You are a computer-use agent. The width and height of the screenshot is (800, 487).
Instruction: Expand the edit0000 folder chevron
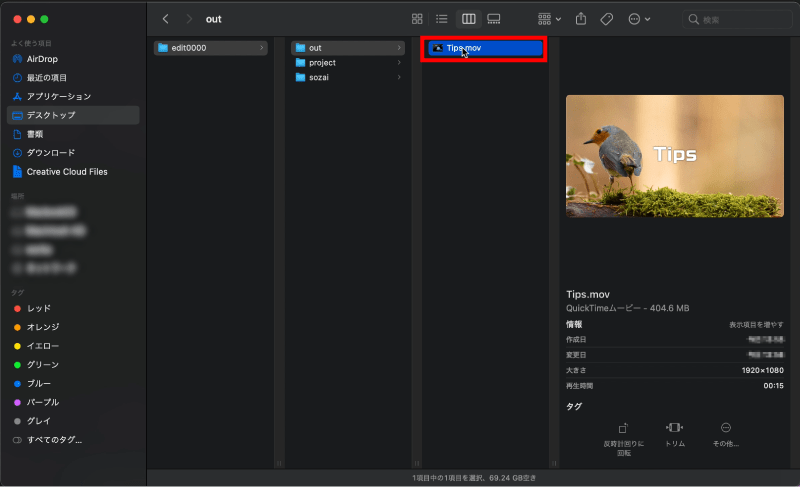261,47
